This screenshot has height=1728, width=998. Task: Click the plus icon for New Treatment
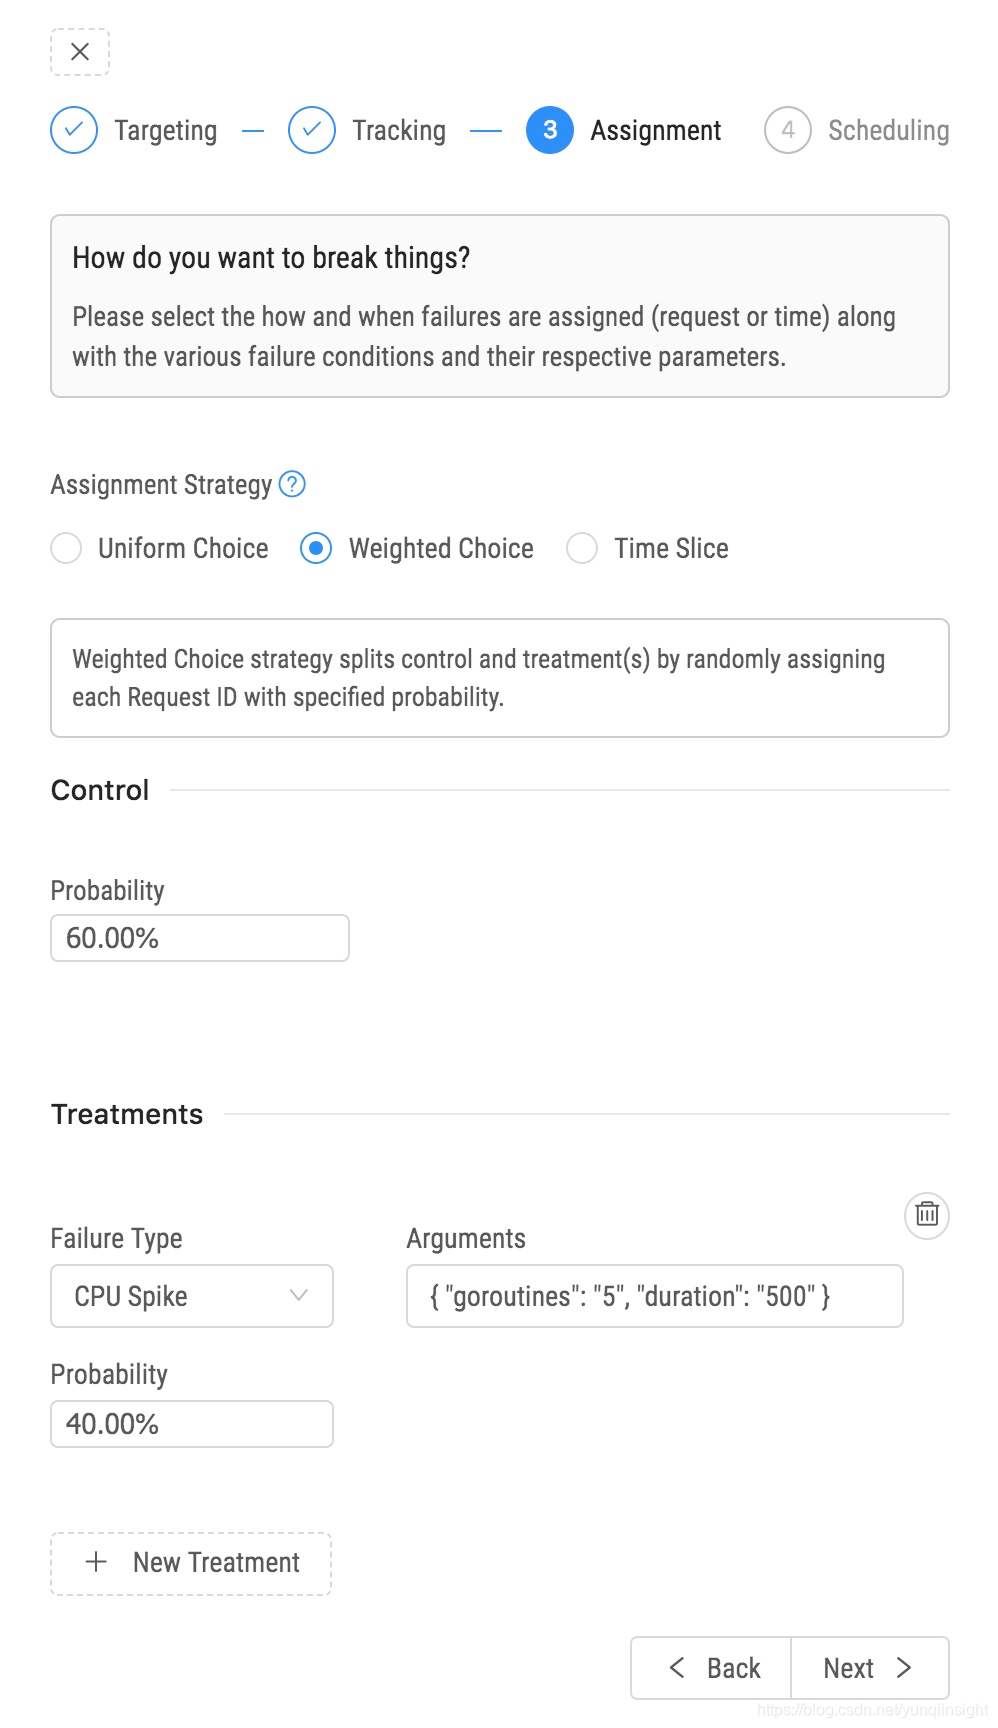pos(97,1562)
